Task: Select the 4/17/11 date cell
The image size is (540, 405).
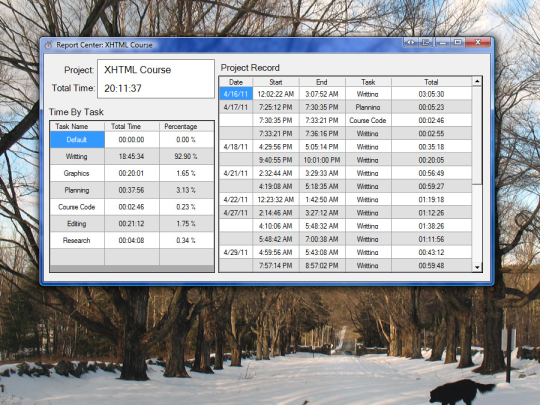Action: pos(236,107)
